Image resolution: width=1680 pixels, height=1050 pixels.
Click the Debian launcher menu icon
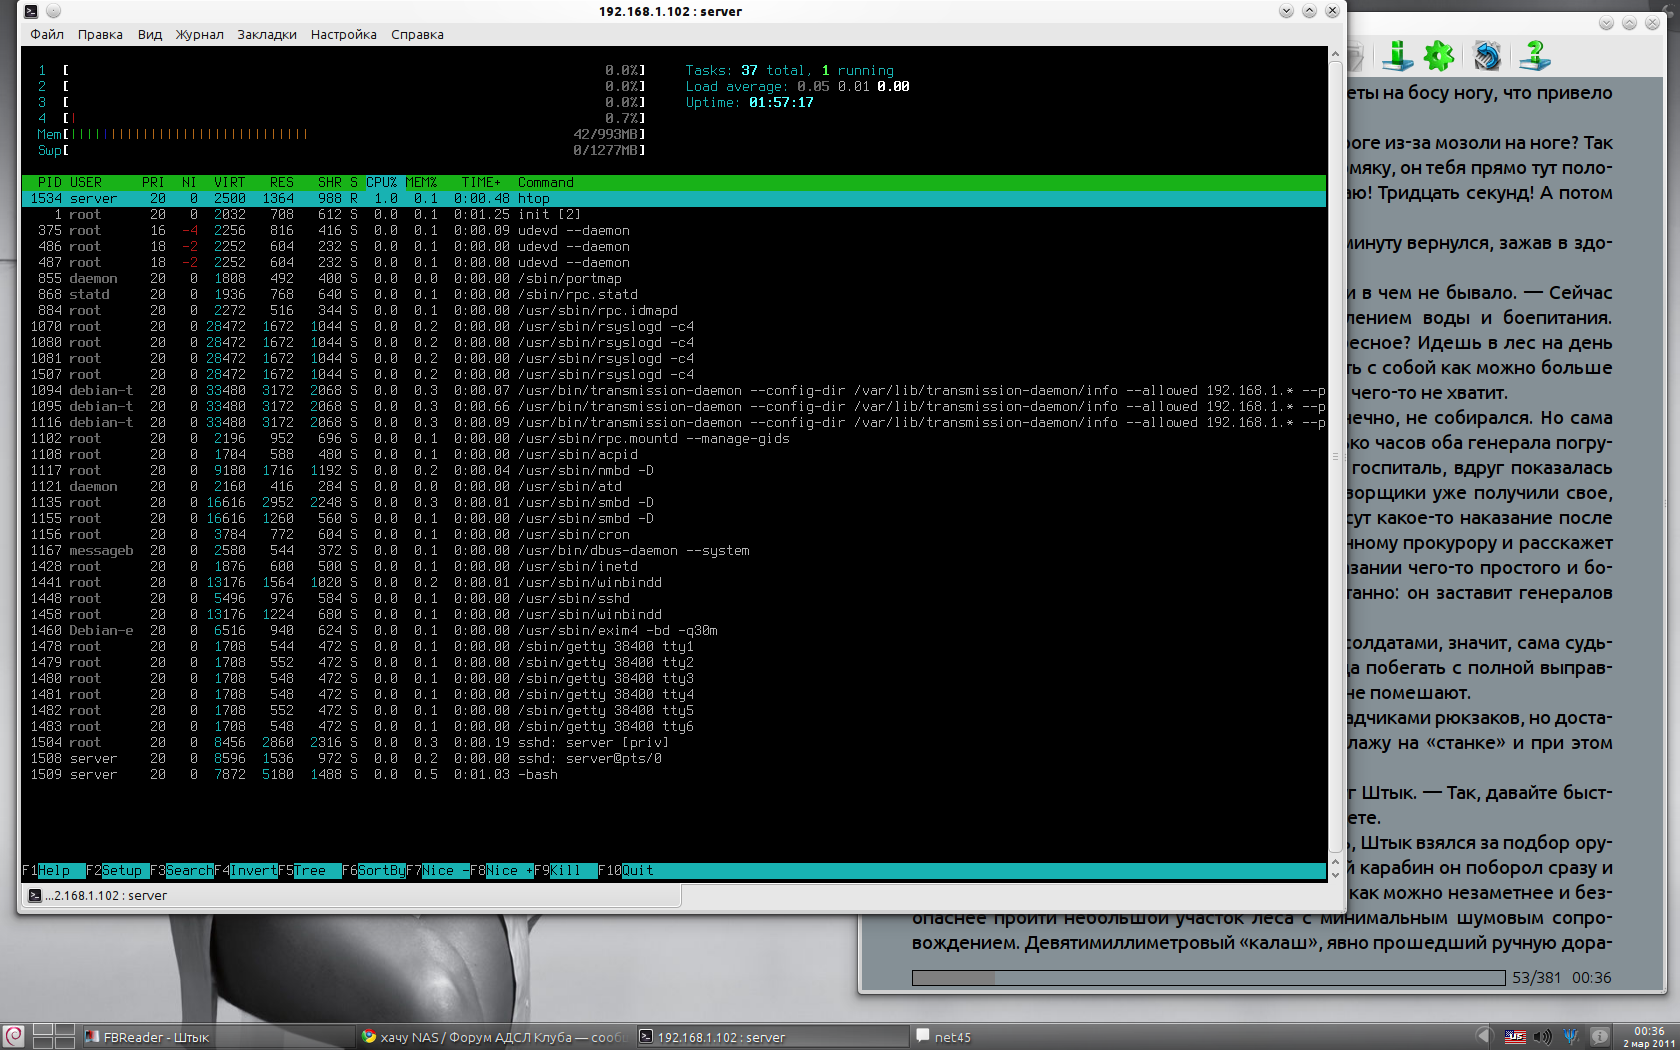[x=13, y=1037]
